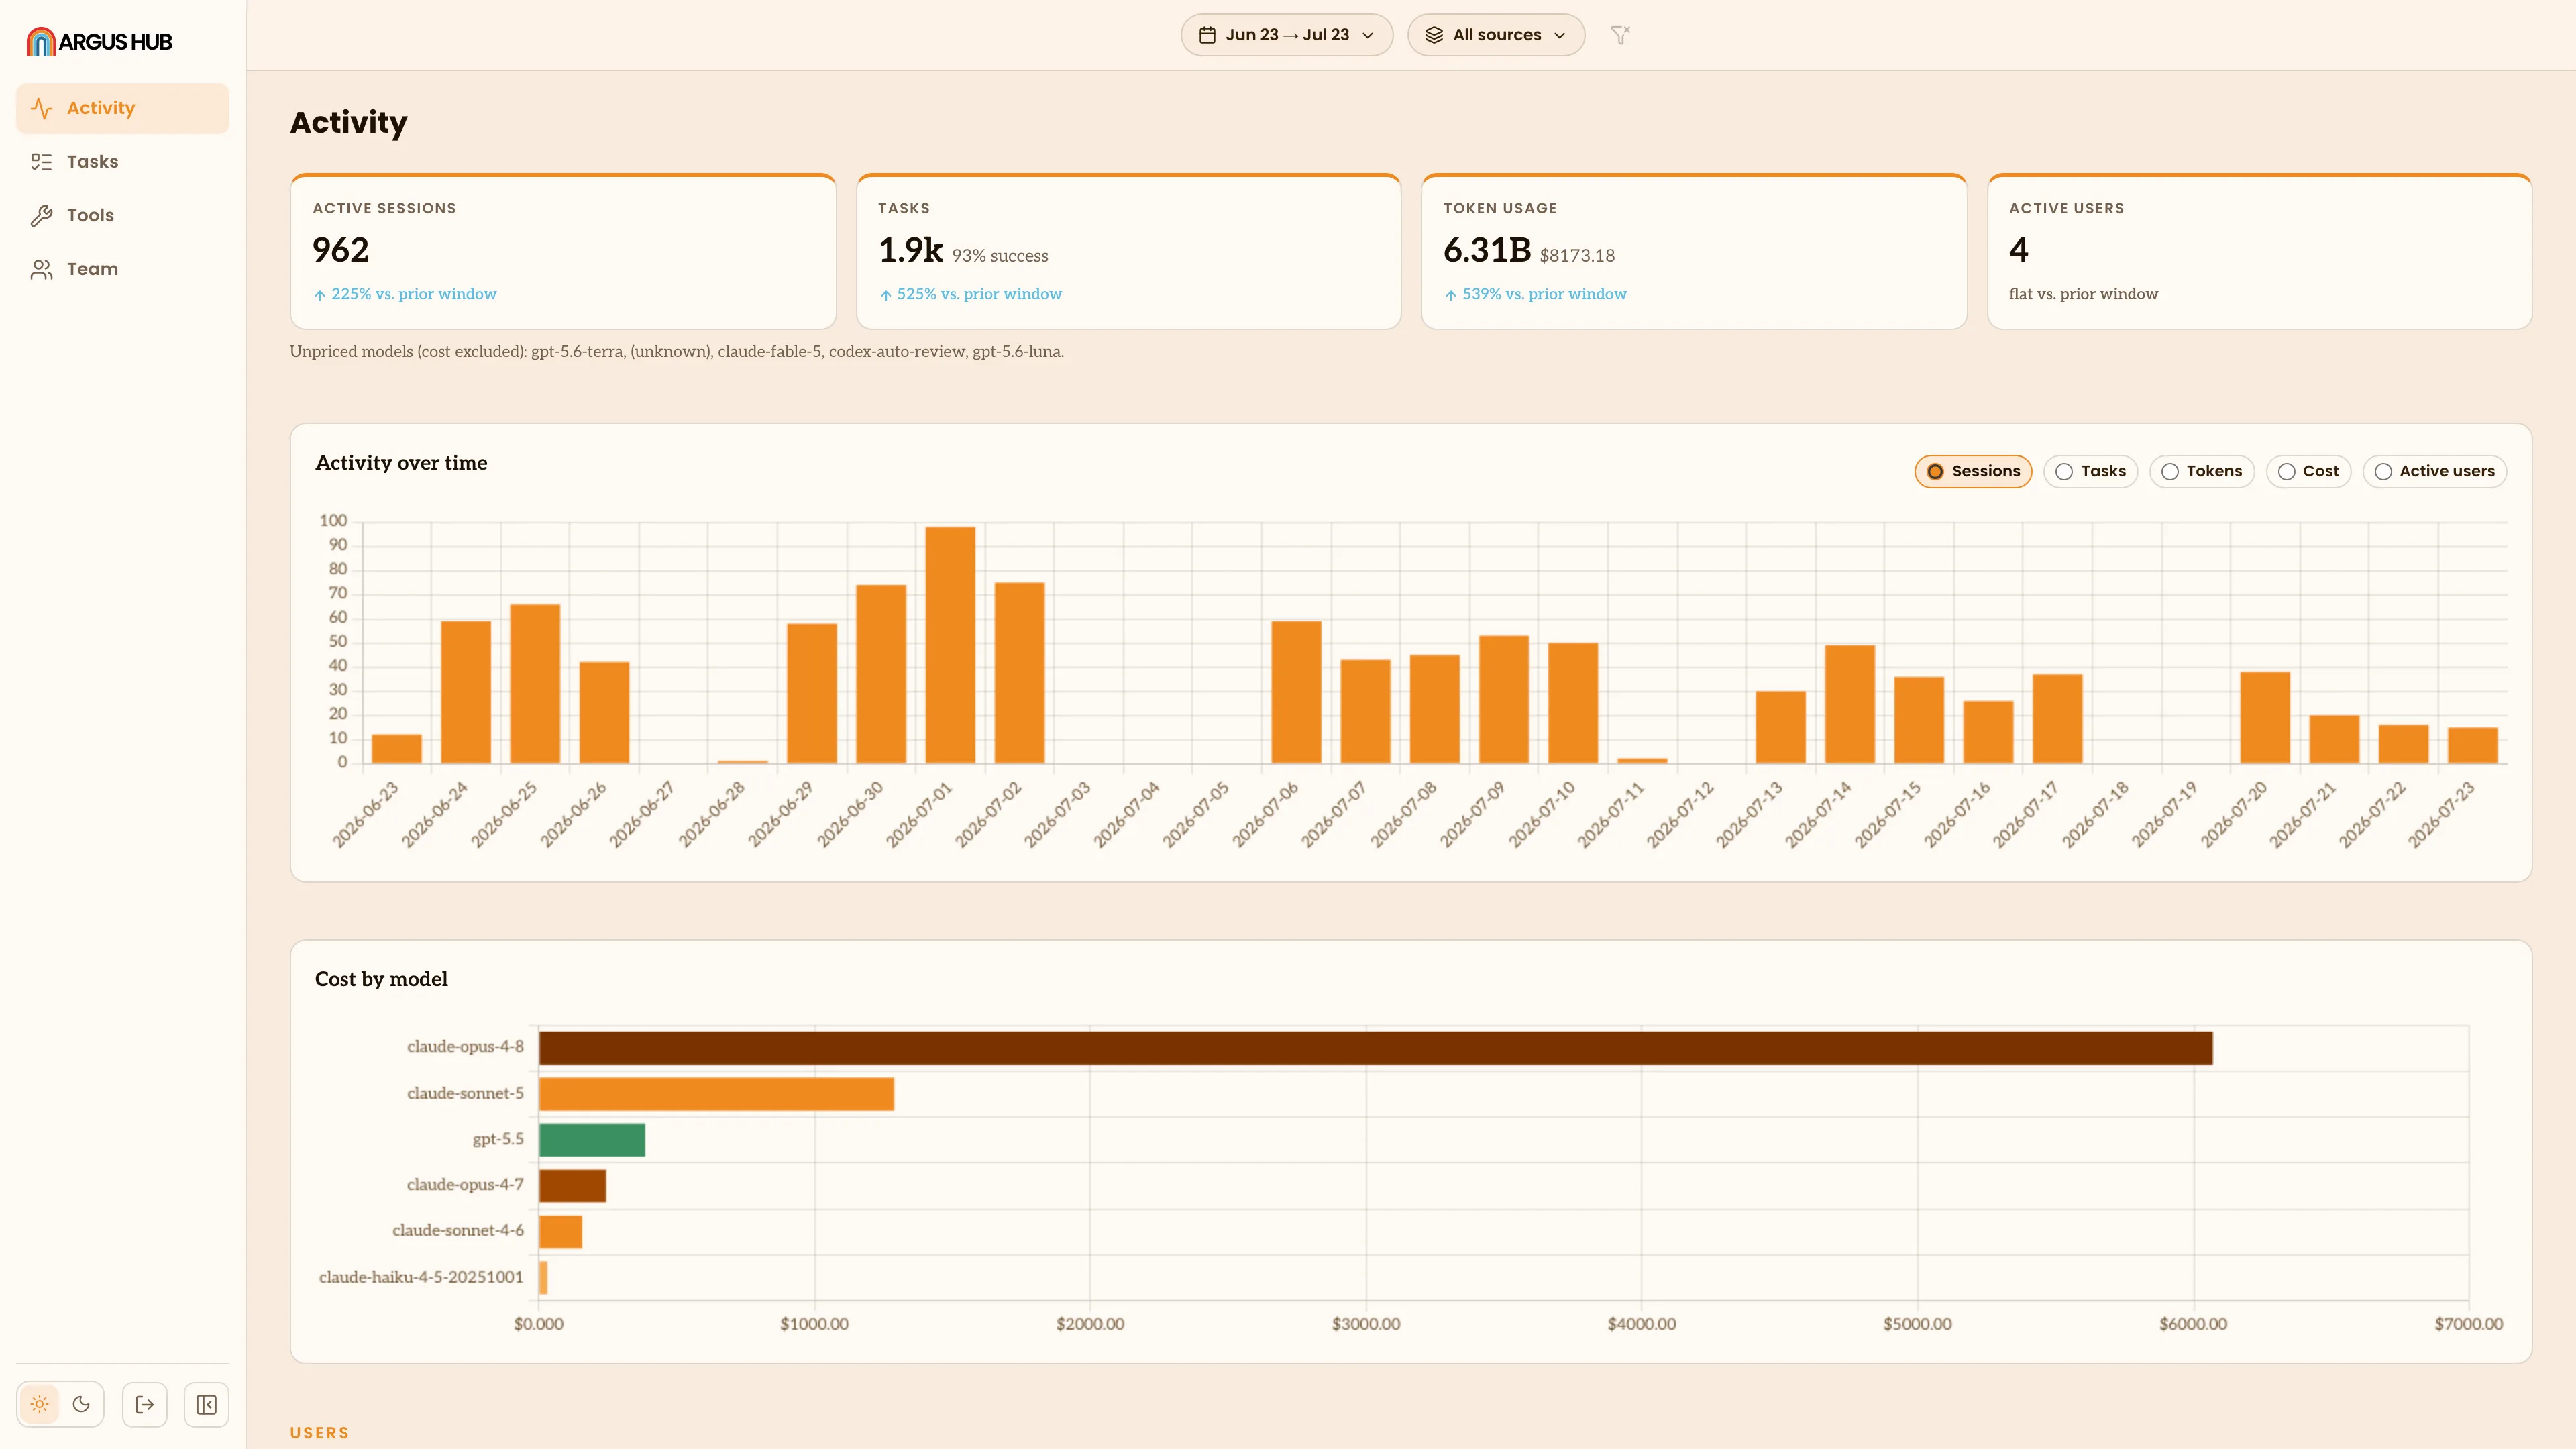
Task: Click the 2026-07-20 sessions bar
Action: (2265, 717)
